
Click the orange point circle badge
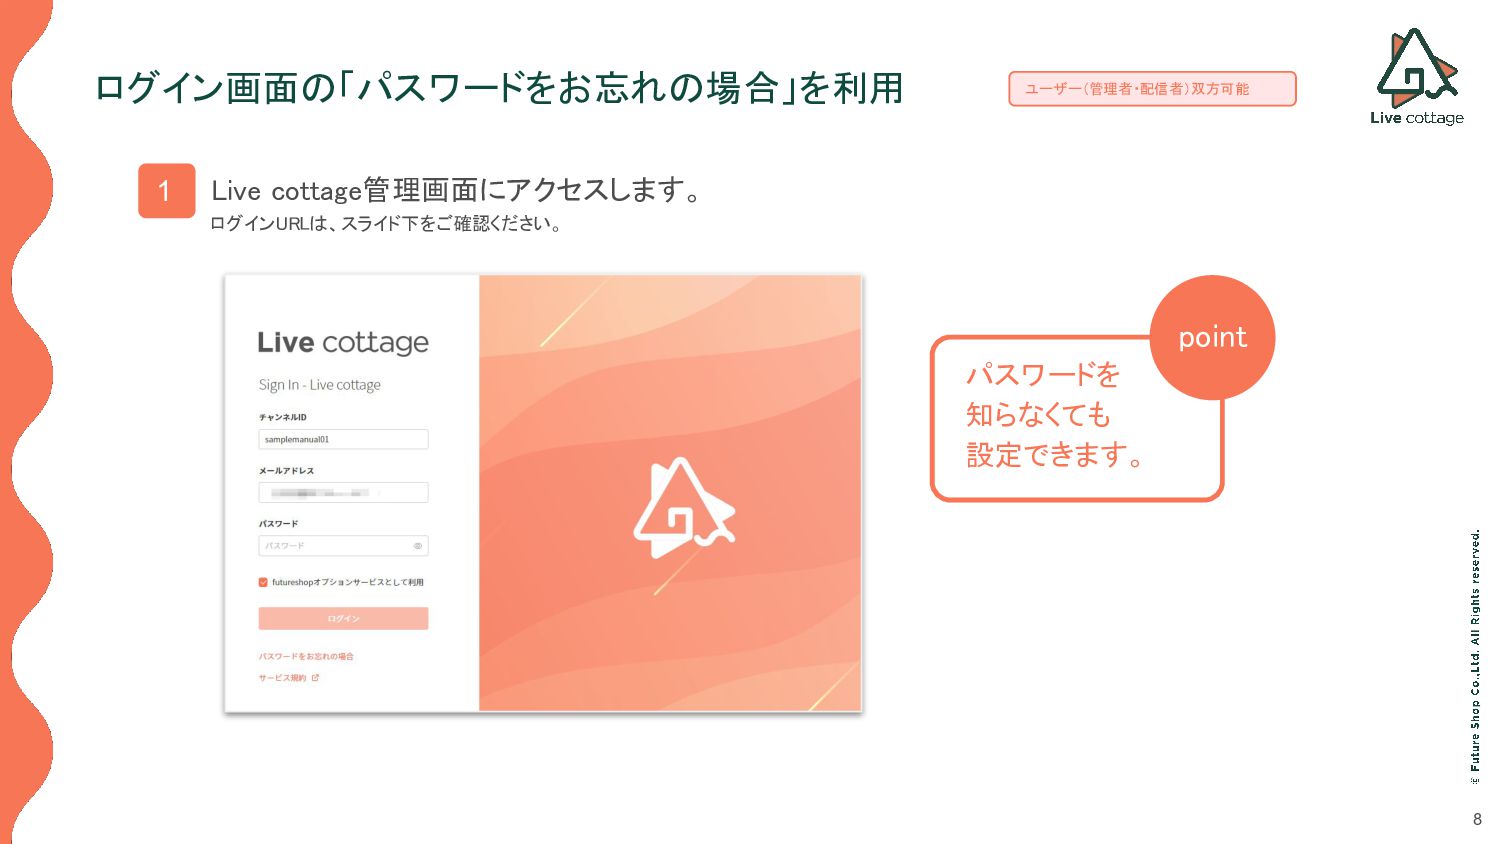pos(1212,338)
